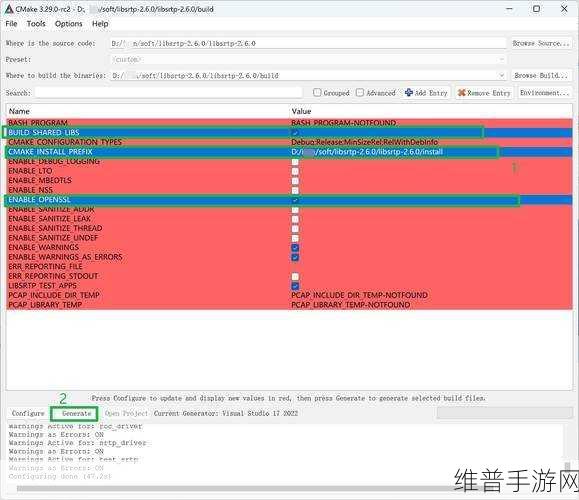Click the Name column header
The image size is (579, 500).
[147, 111]
